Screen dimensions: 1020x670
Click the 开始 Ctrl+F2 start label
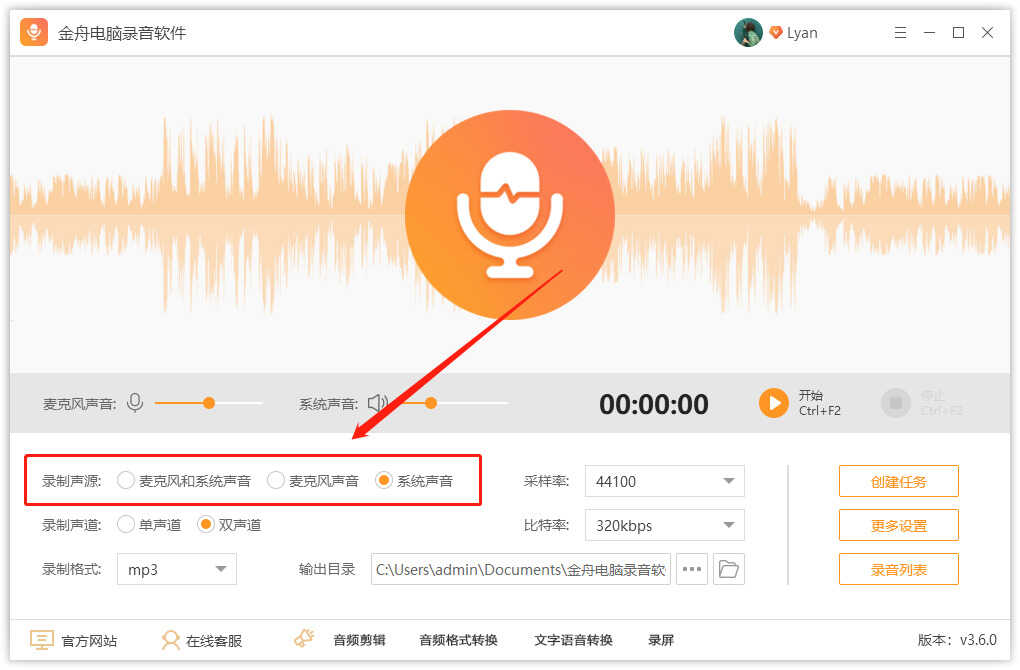coord(820,403)
